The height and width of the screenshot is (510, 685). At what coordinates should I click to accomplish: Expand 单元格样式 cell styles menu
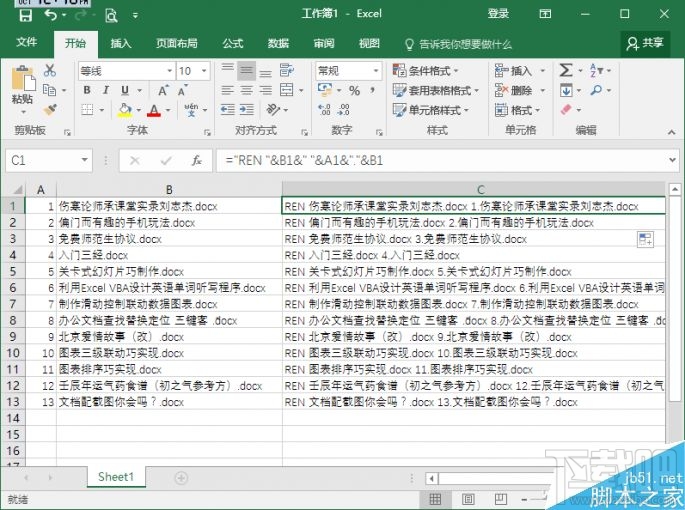(x=430, y=110)
